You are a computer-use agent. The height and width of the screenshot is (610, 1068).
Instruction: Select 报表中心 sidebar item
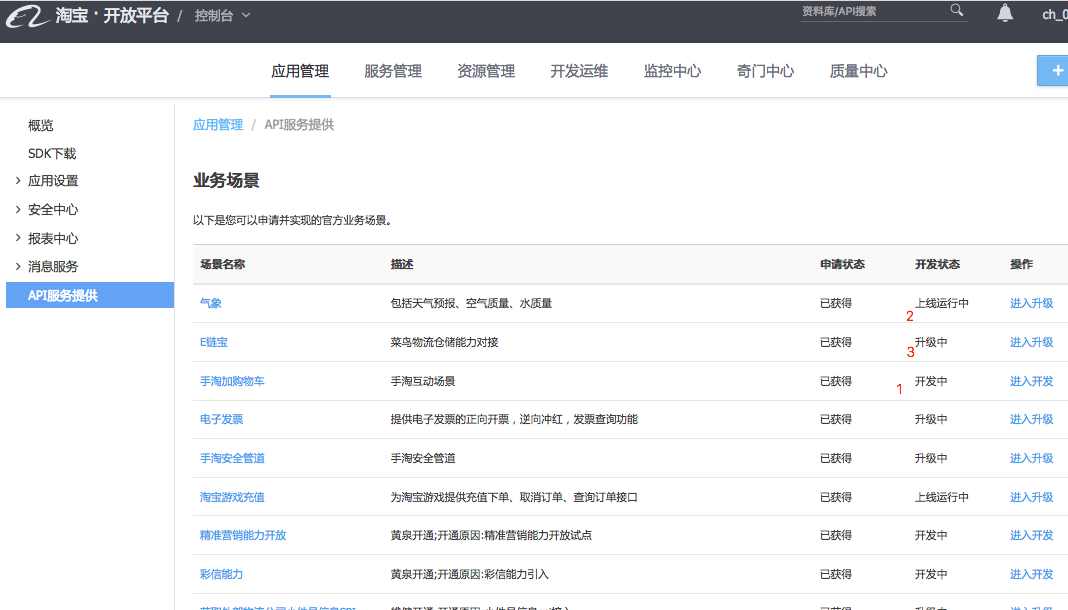point(53,238)
